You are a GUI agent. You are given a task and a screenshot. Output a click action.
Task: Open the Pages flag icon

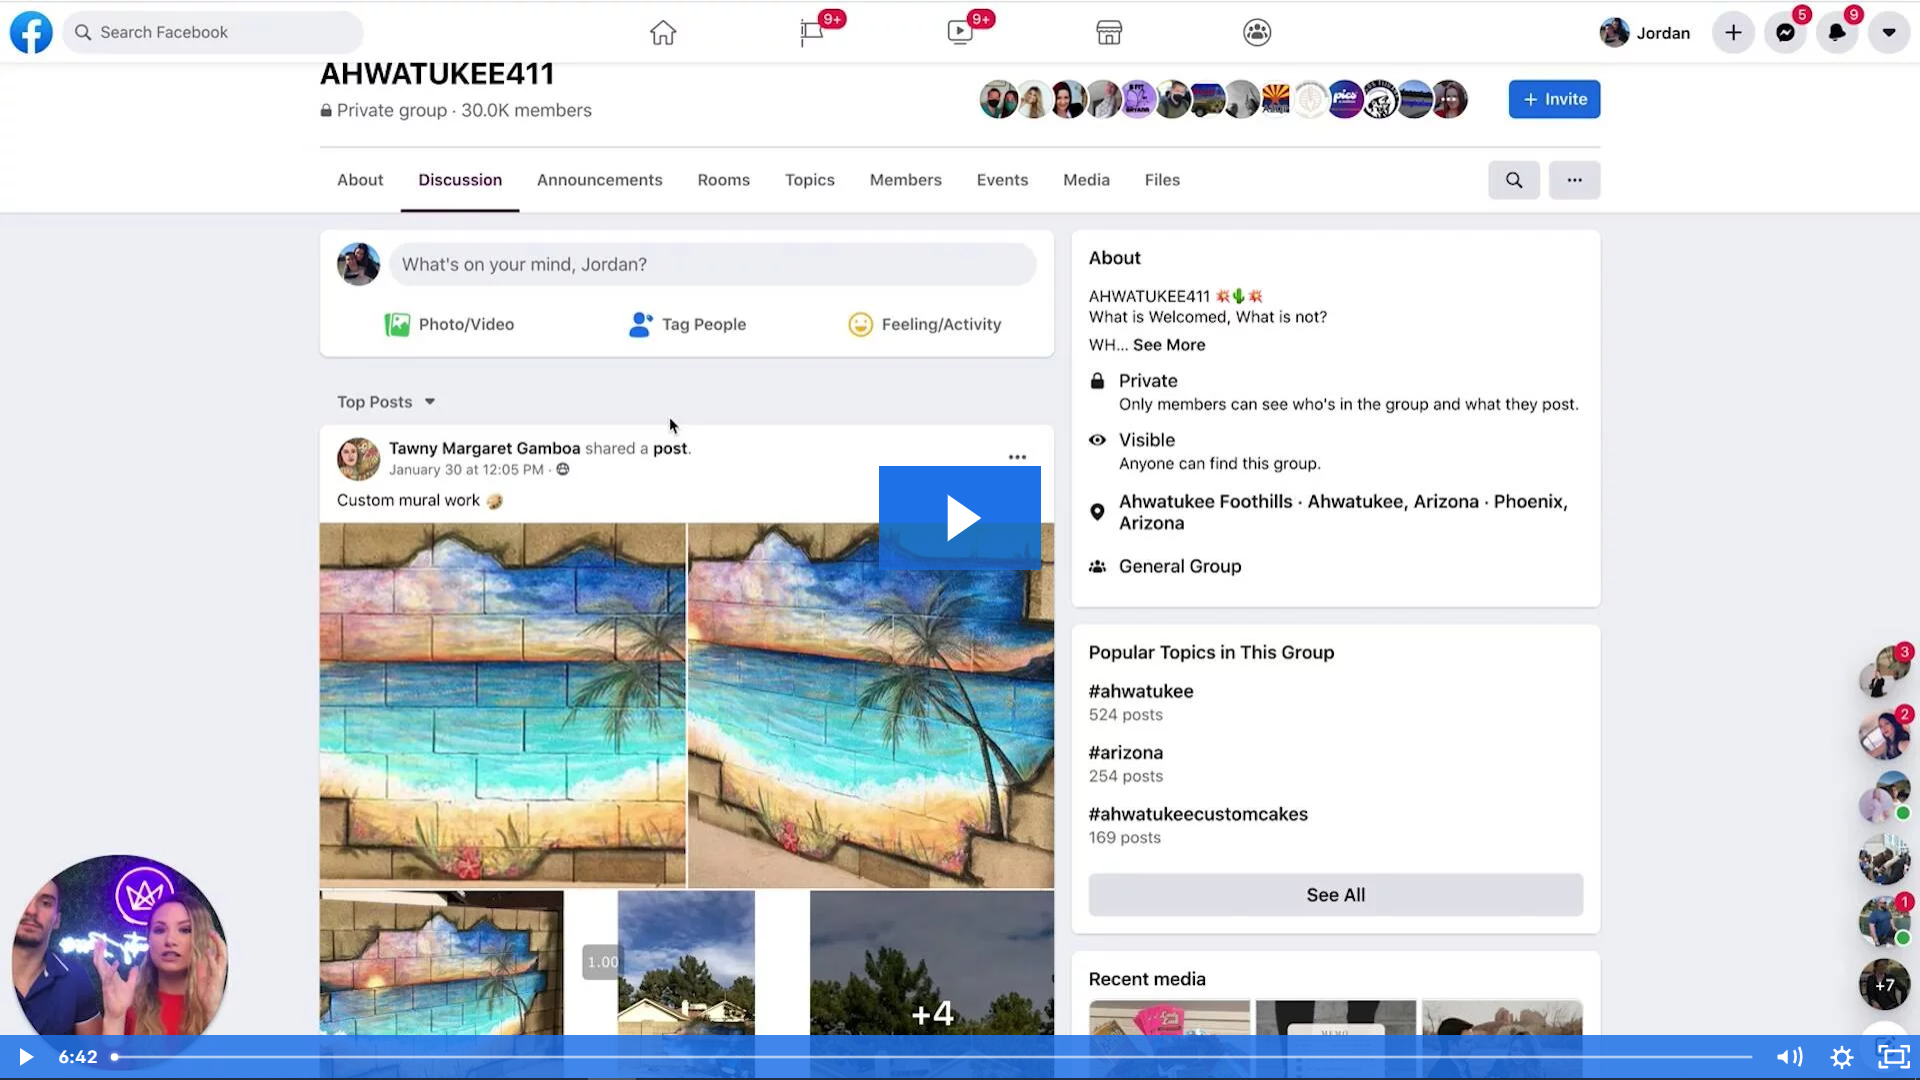[811, 33]
